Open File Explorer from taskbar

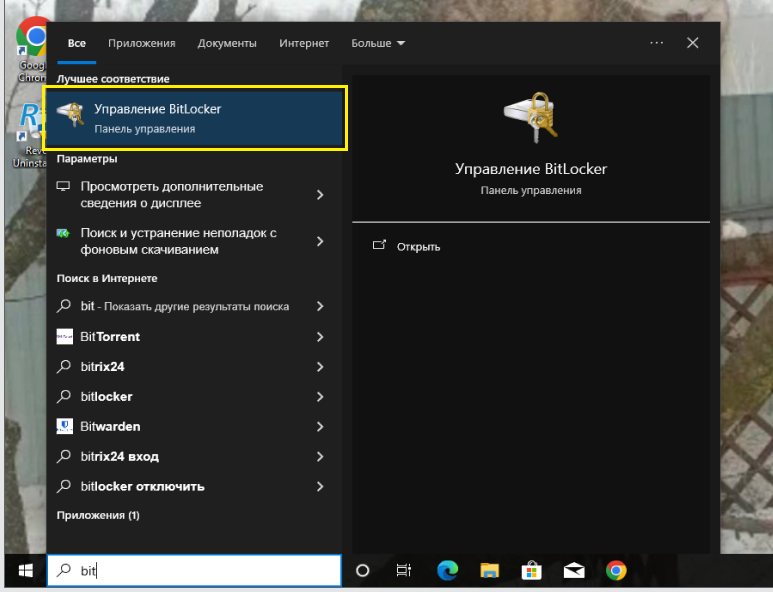click(490, 570)
